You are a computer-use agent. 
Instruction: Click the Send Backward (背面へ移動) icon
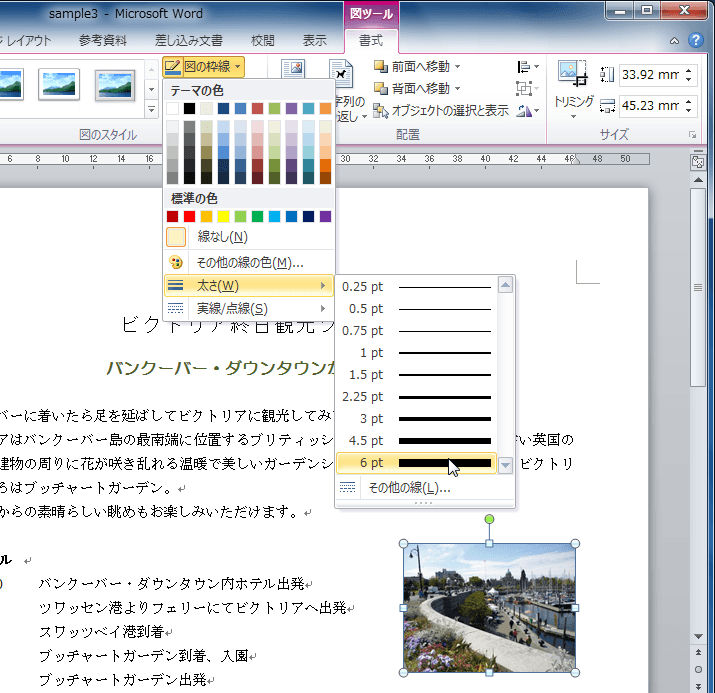[381, 88]
